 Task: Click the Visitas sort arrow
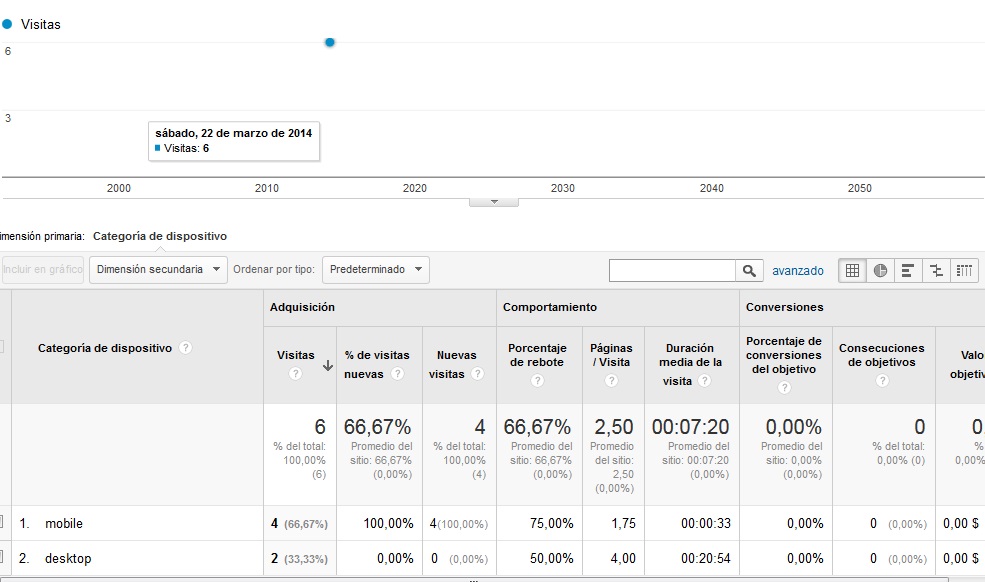click(328, 366)
